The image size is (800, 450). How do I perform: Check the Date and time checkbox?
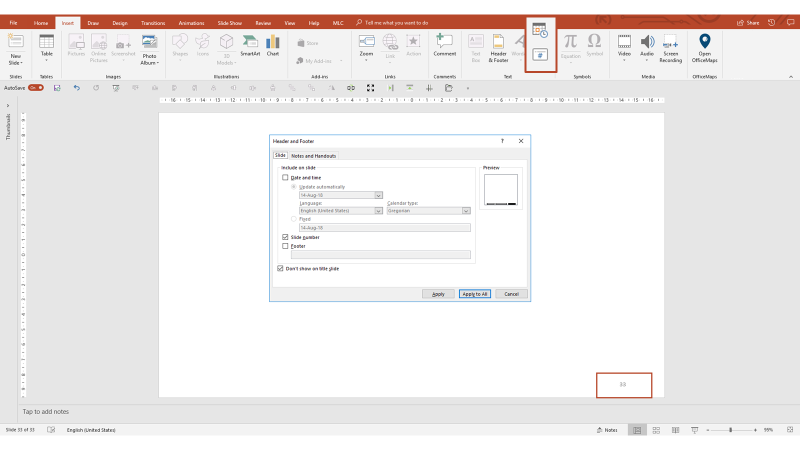point(285,178)
